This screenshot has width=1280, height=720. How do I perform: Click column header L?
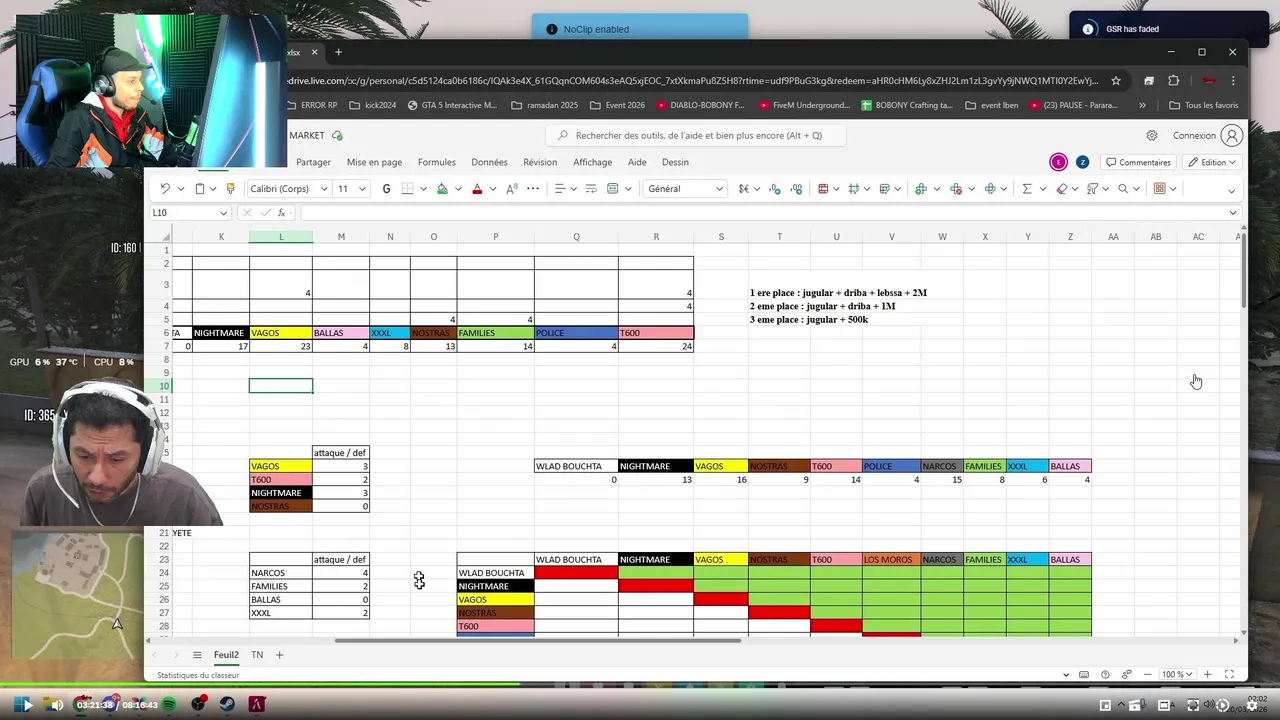coord(281,237)
